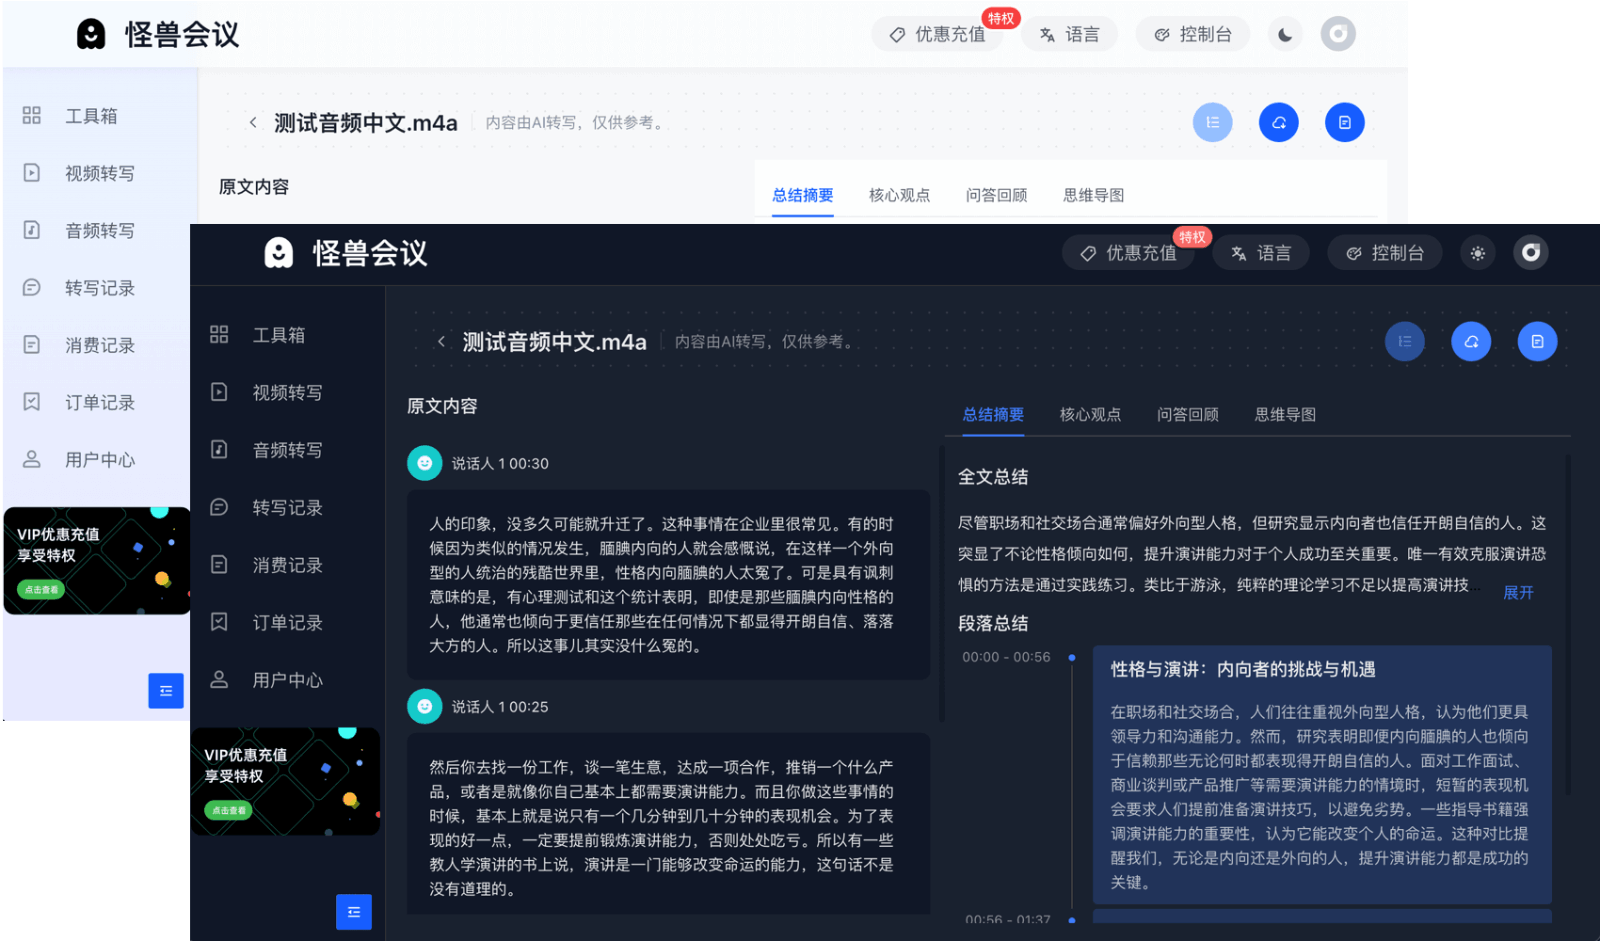Screen dimensions: 1600x941
Task: Click the document export circular icon
Action: pos(1538,341)
